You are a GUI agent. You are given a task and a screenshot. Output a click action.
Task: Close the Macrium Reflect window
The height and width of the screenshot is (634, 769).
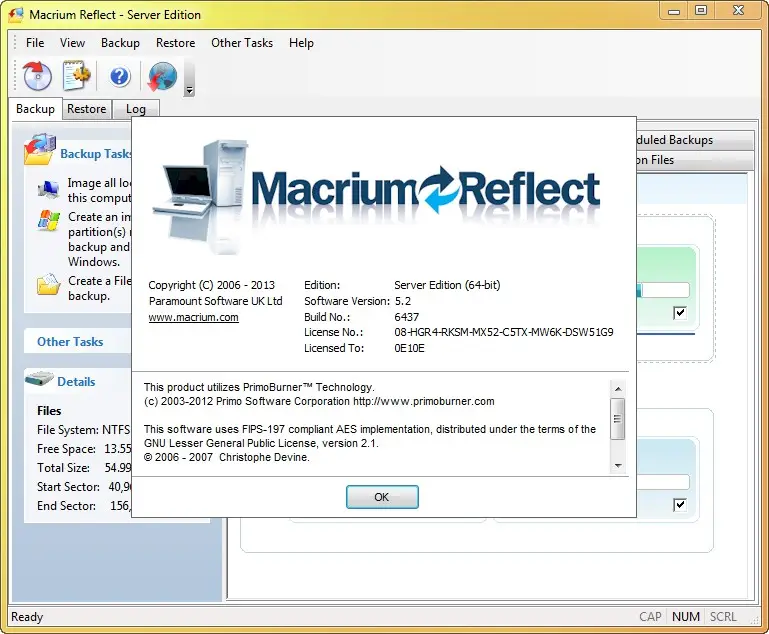coord(738,11)
